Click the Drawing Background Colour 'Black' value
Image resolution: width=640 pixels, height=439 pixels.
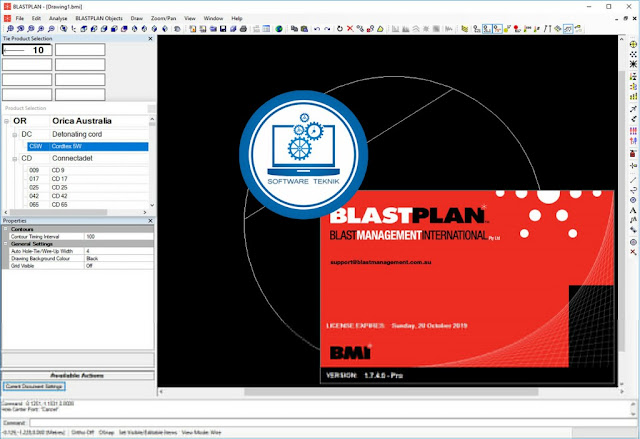coord(119,258)
